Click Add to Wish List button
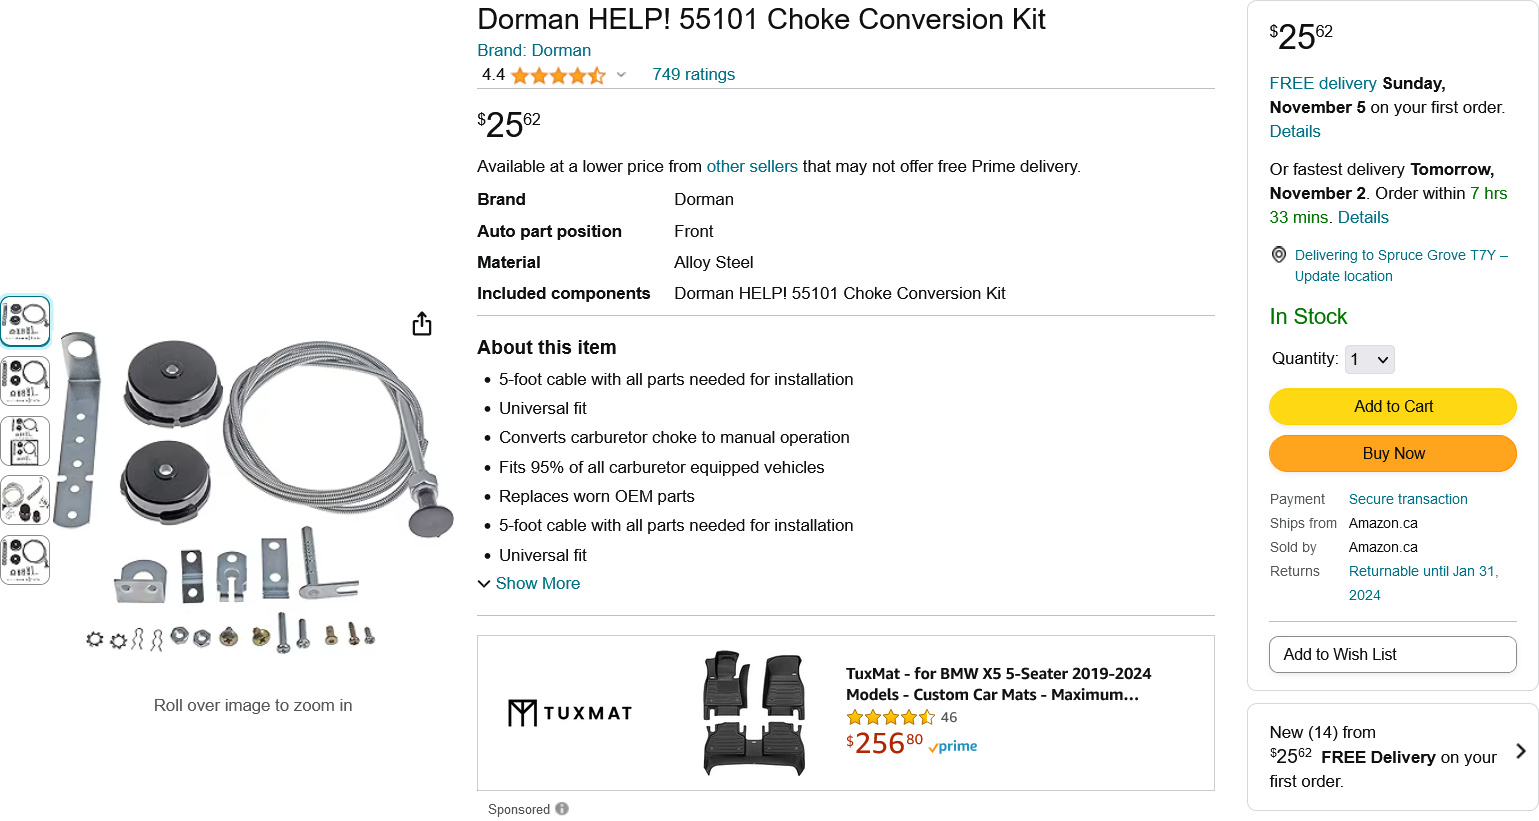This screenshot has width=1539, height=821. click(1392, 654)
